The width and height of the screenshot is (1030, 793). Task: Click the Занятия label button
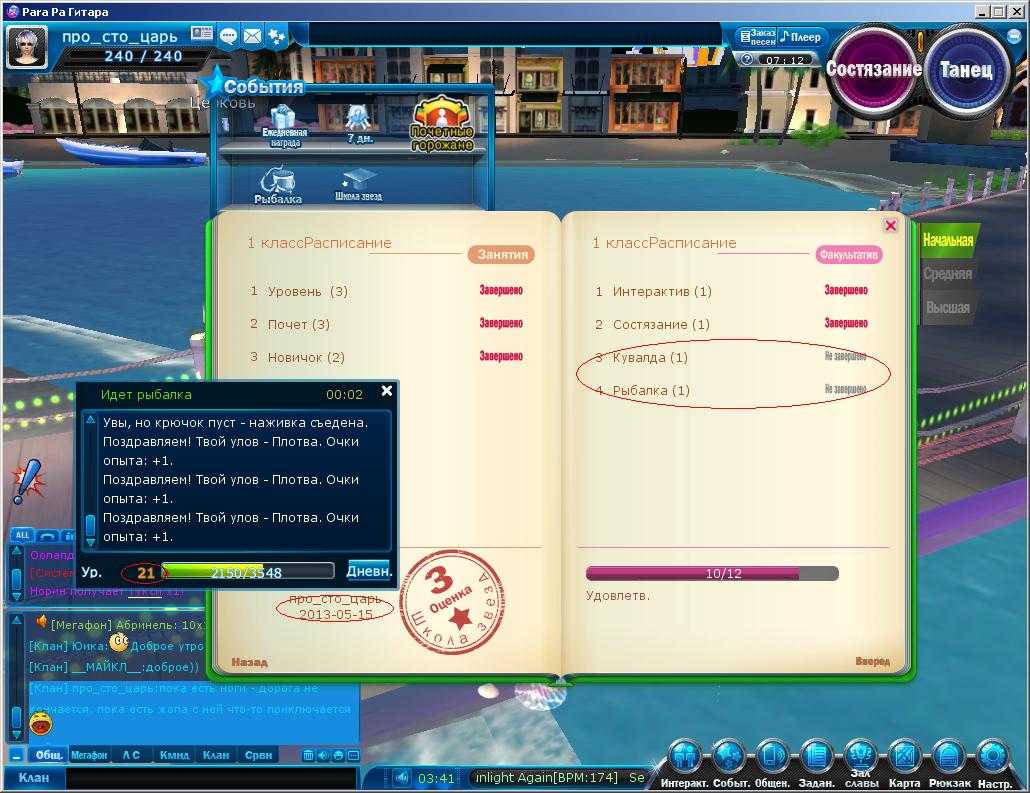tap(502, 254)
